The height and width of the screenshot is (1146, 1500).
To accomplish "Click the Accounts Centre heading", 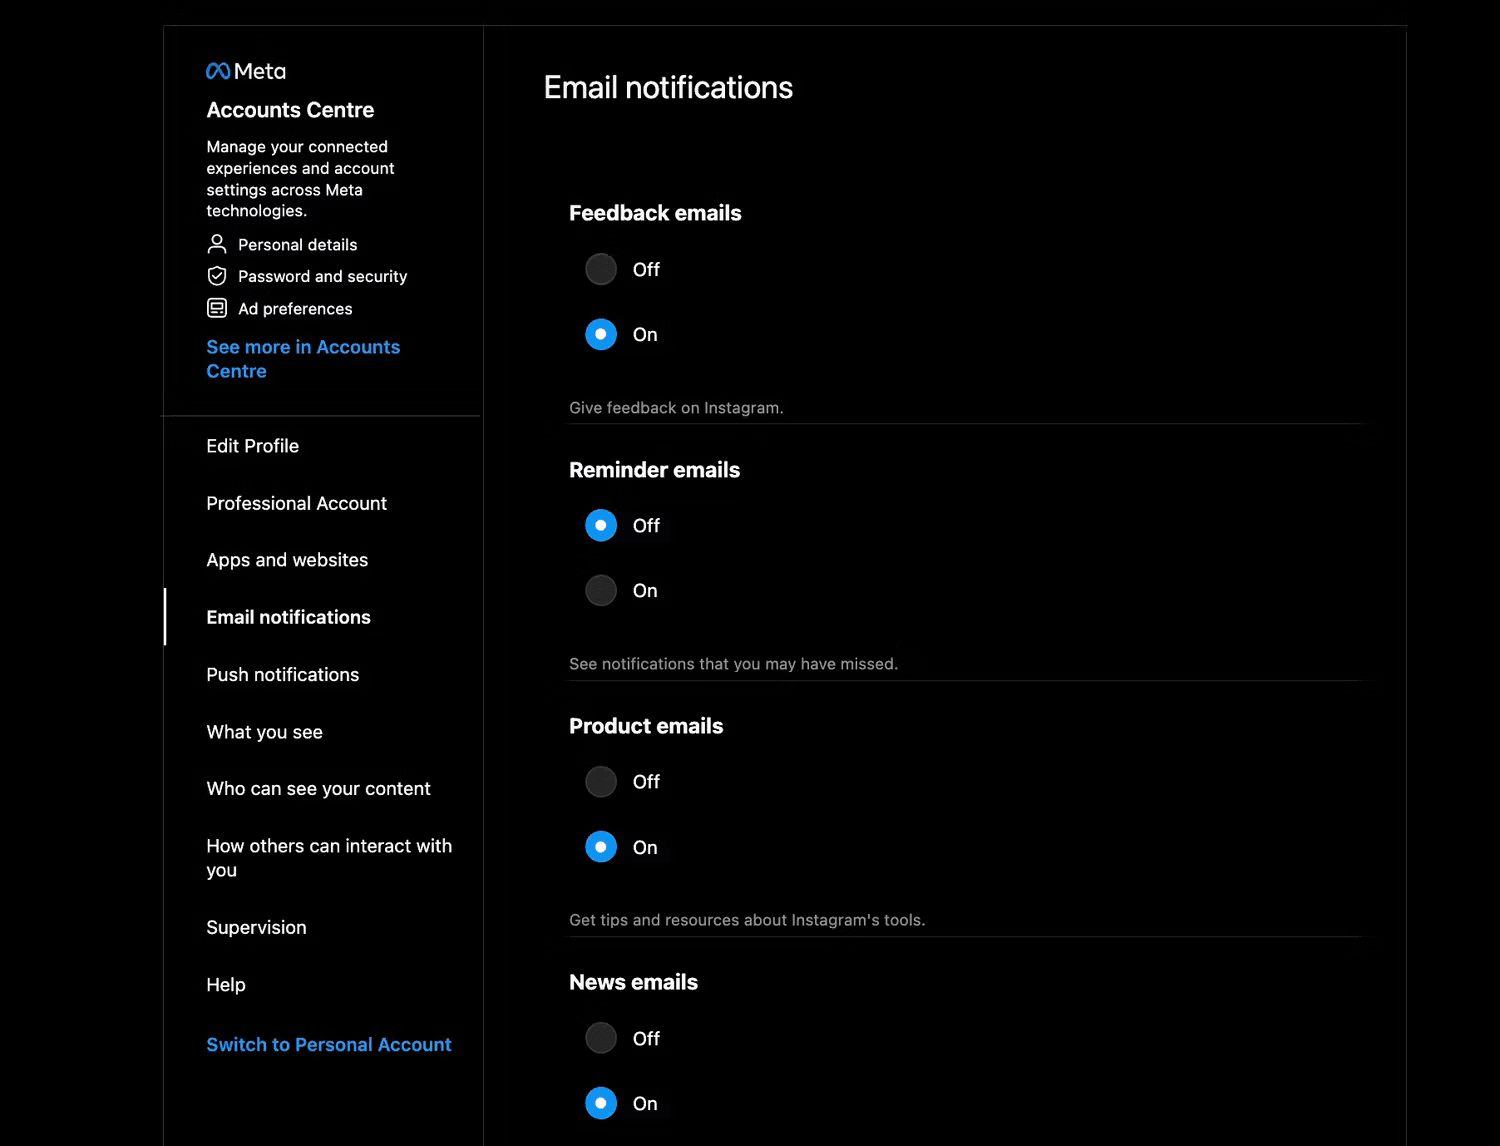I will (x=290, y=110).
